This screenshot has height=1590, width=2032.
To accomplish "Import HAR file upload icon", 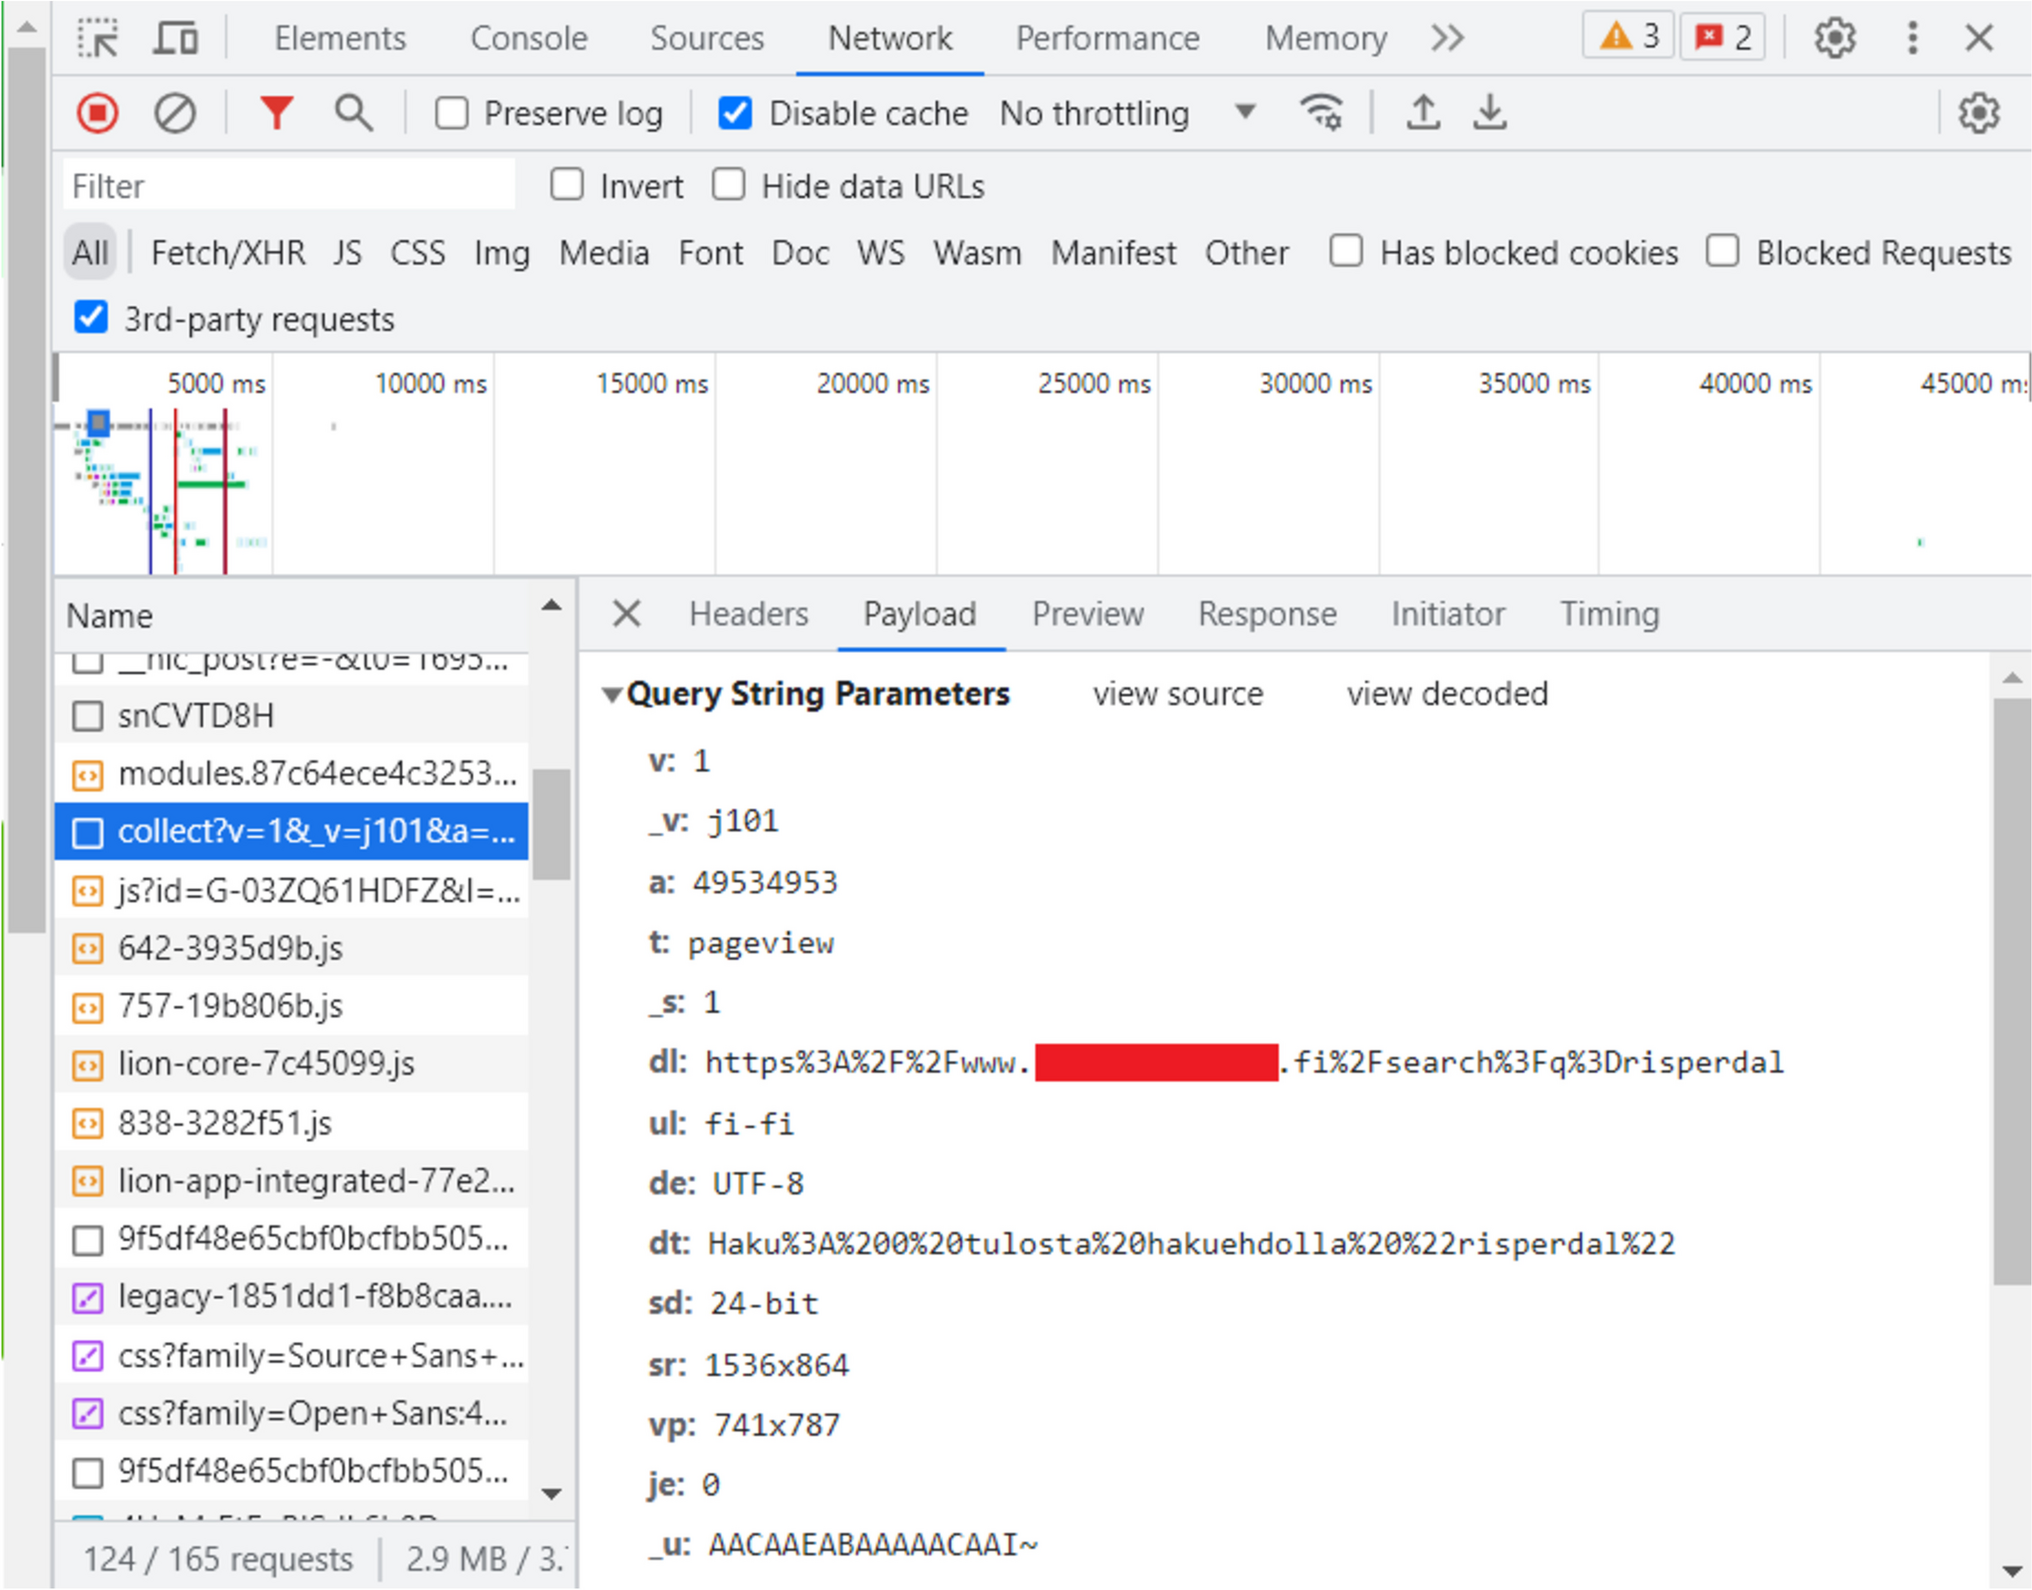I will (x=1423, y=112).
